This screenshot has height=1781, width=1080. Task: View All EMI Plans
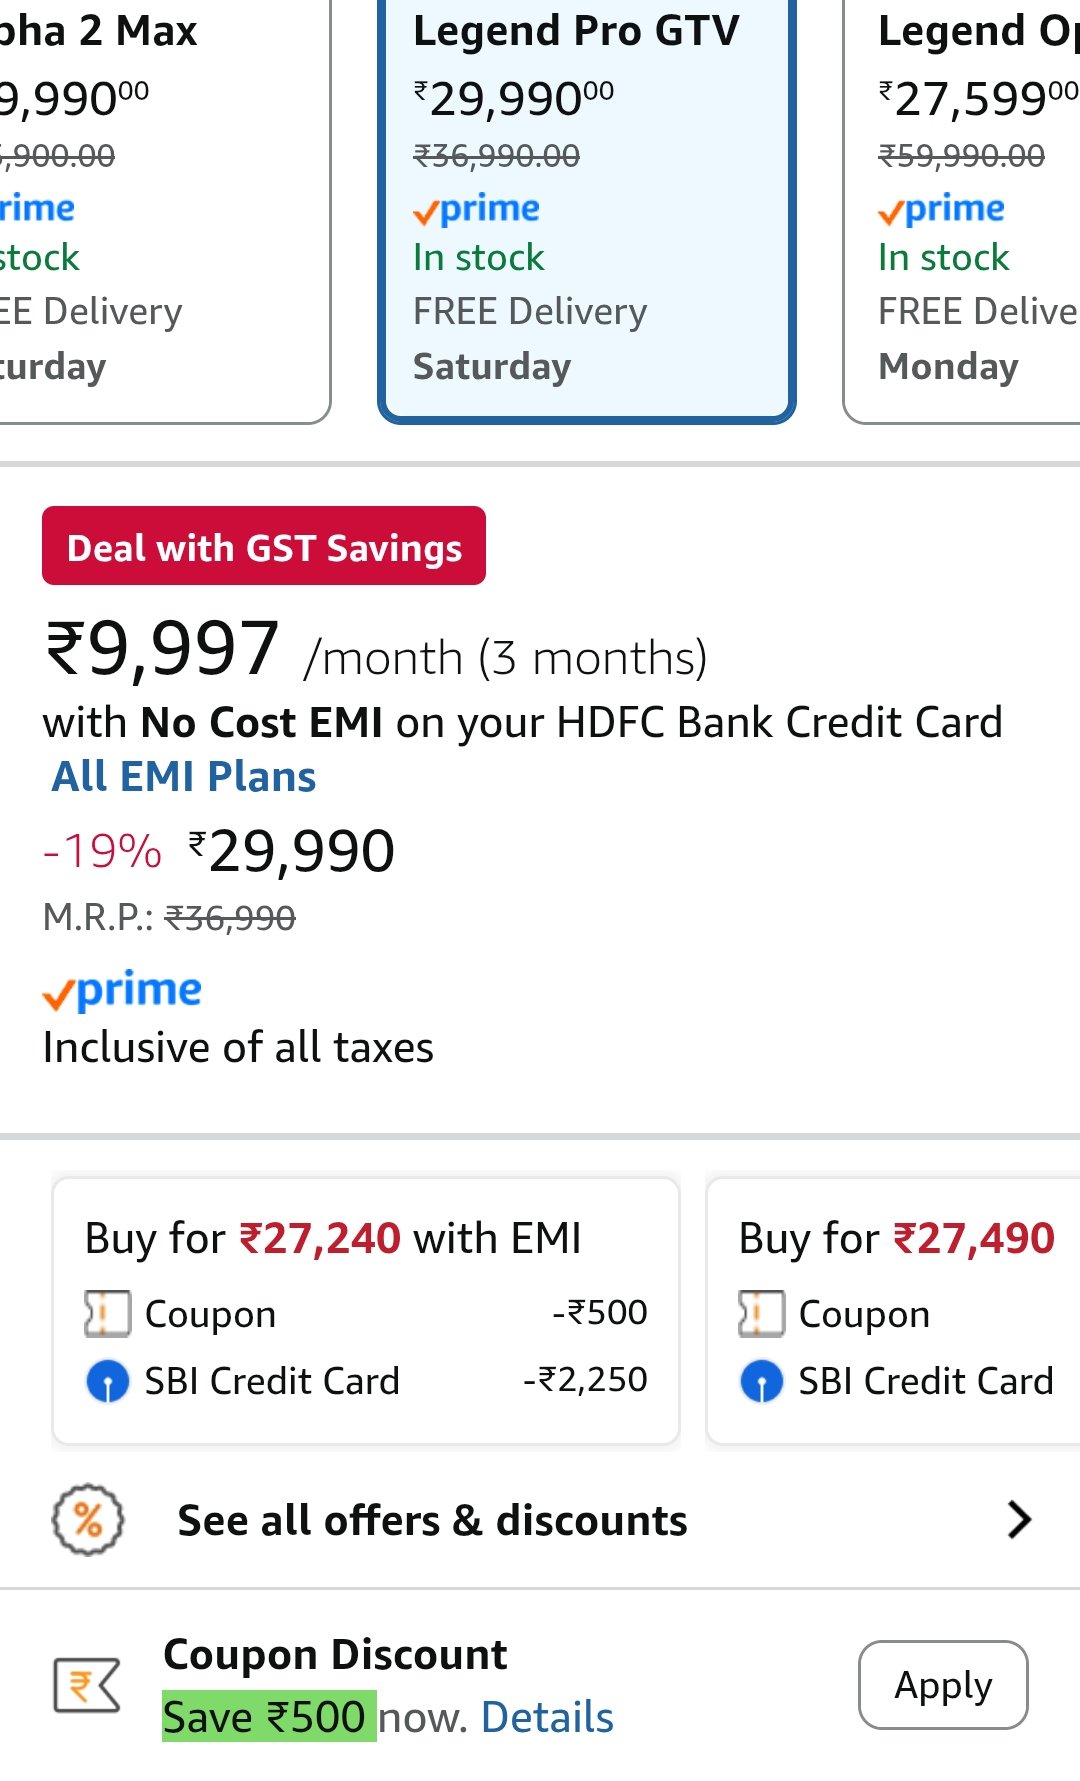[184, 777]
